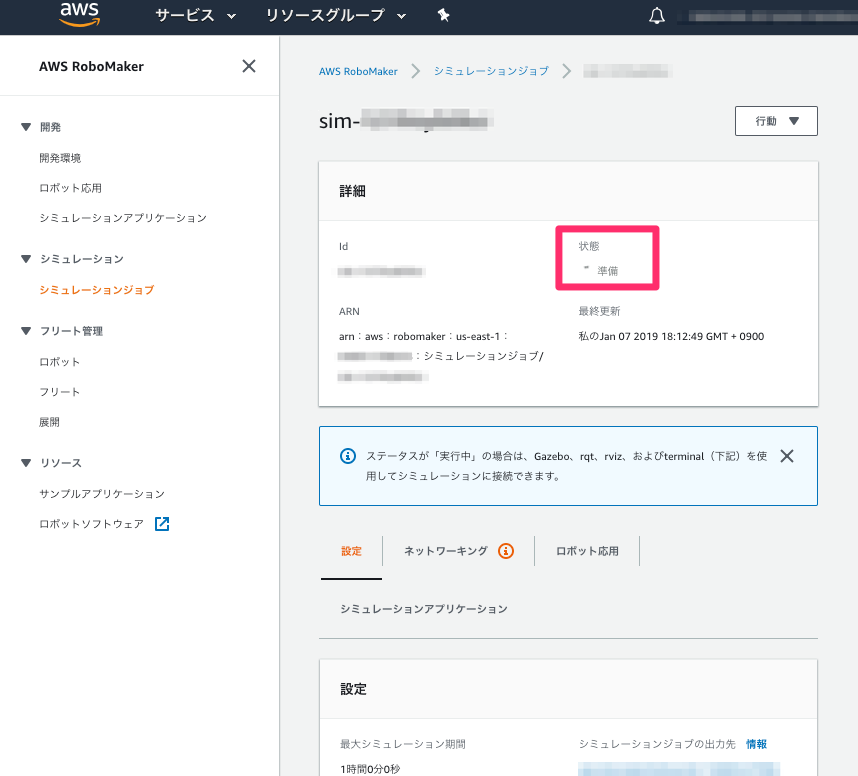Open the 行動 actions dropdown
858x776 pixels.
[x=776, y=120]
